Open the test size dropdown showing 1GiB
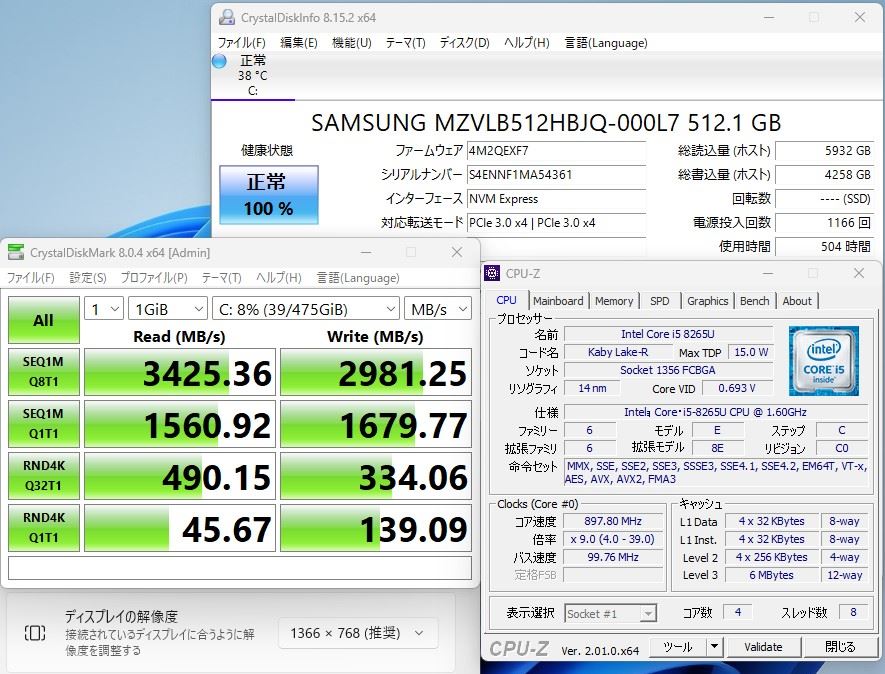The height and width of the screenshot is (674, 885). click(x=168, y=309)
